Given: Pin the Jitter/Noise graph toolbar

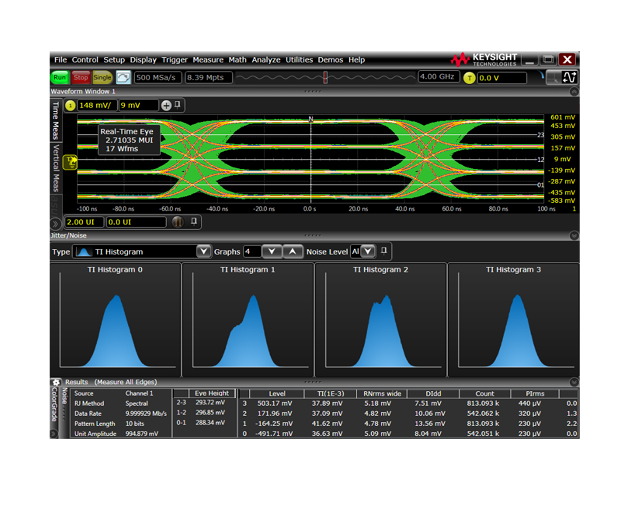Looking at the screenshot, I should (384, 251).
